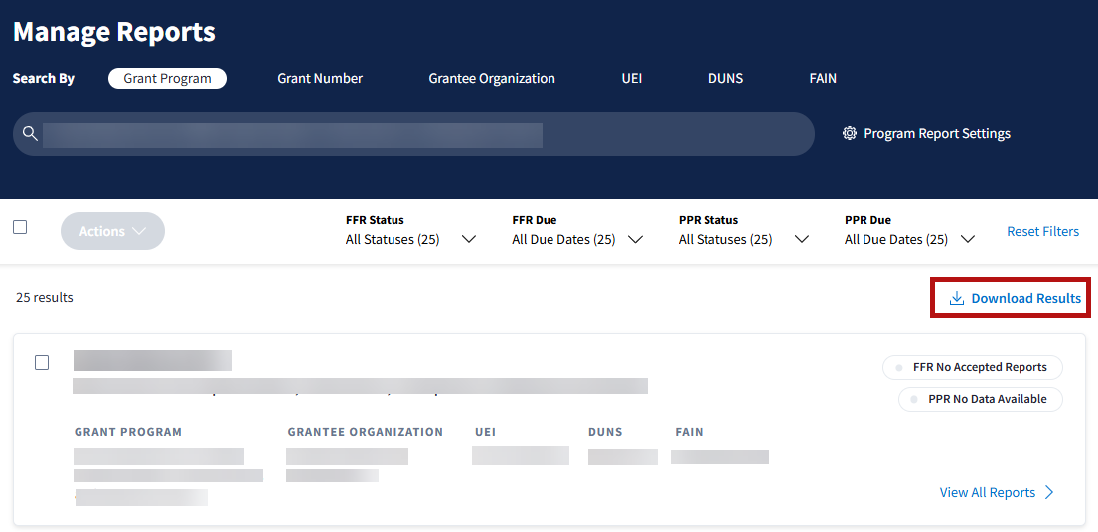Screen dimensions: 1098x532
Task: Switch search to Grant Number
Action: click(320, 78)
